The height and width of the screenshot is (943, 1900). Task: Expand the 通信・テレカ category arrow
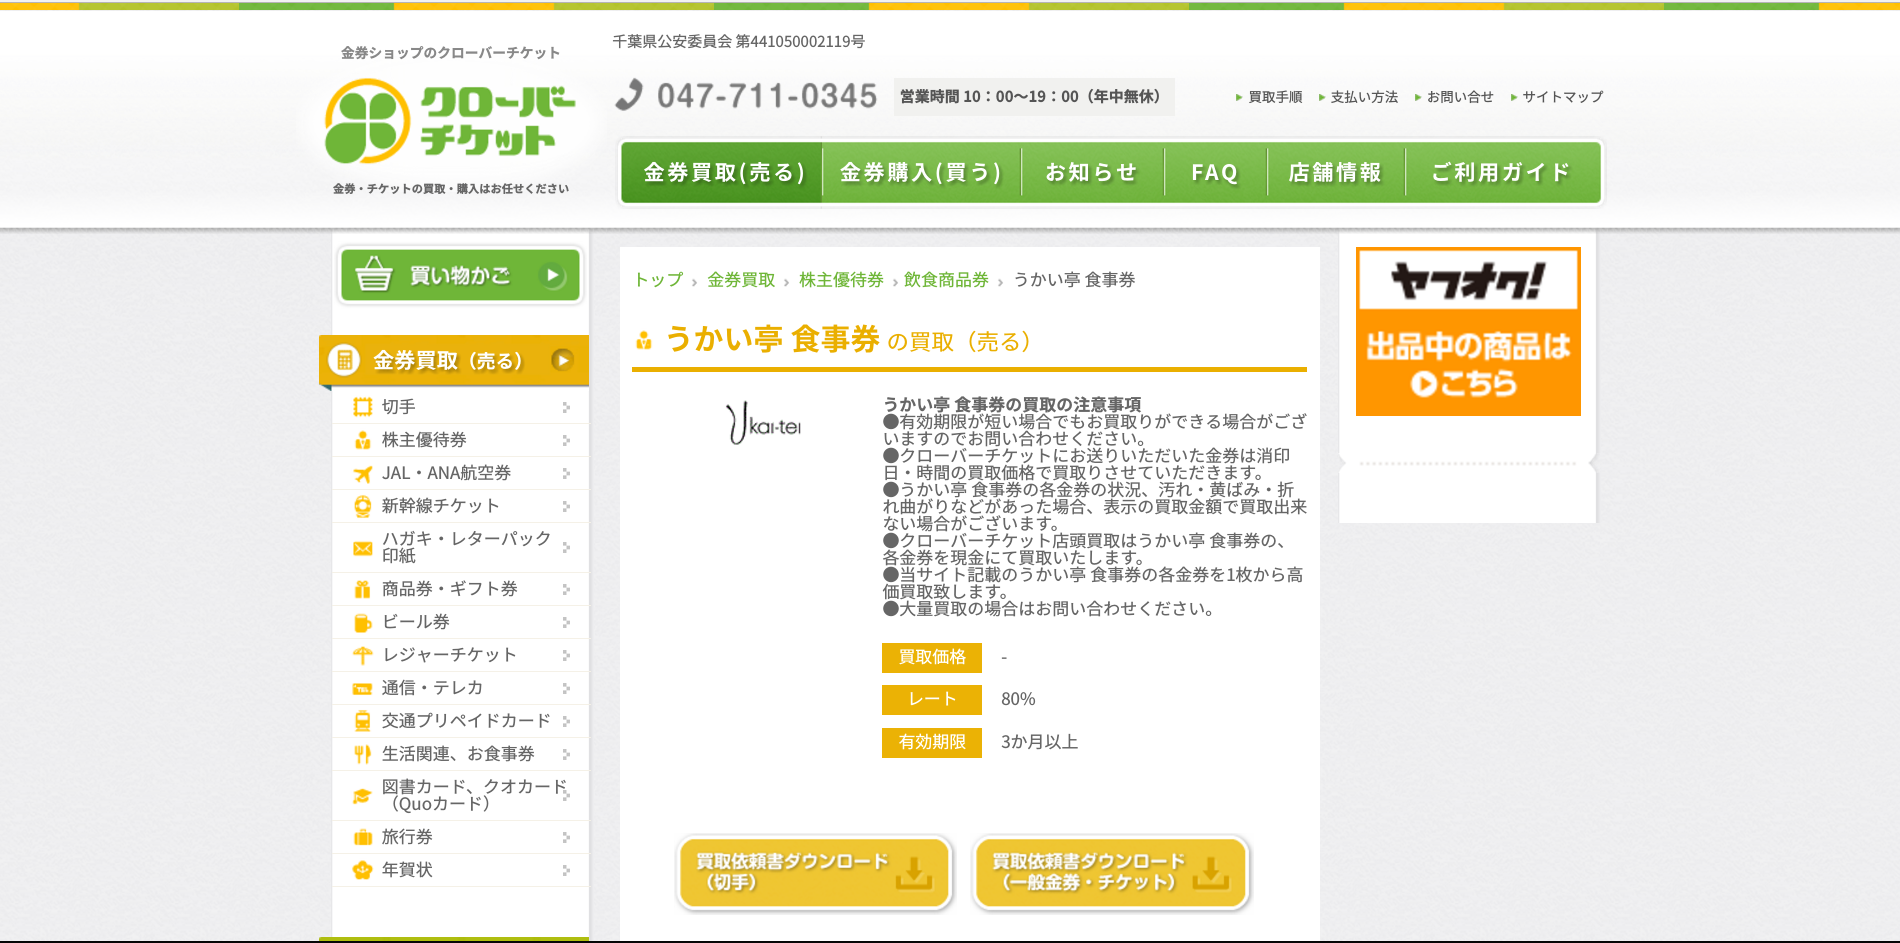pyautogui.click(x=566, y=688)
